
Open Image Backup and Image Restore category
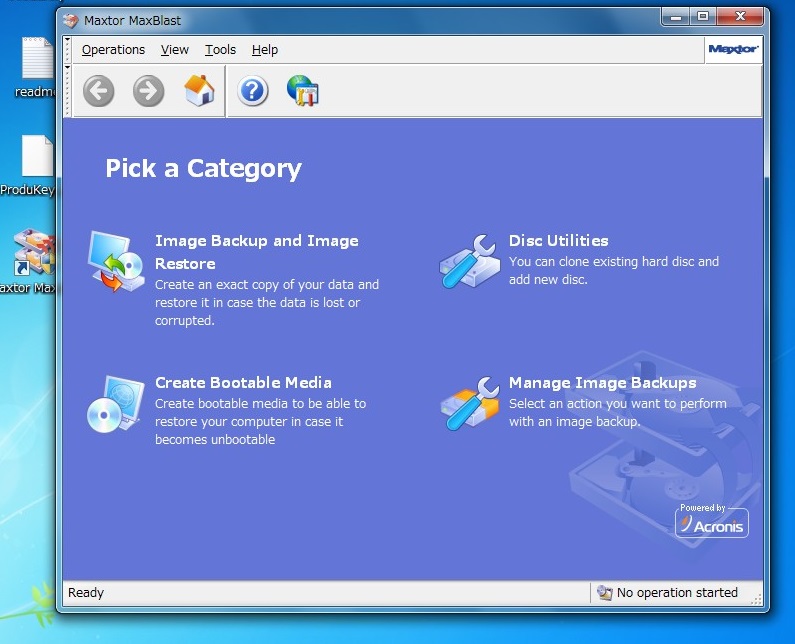(257, 252)
